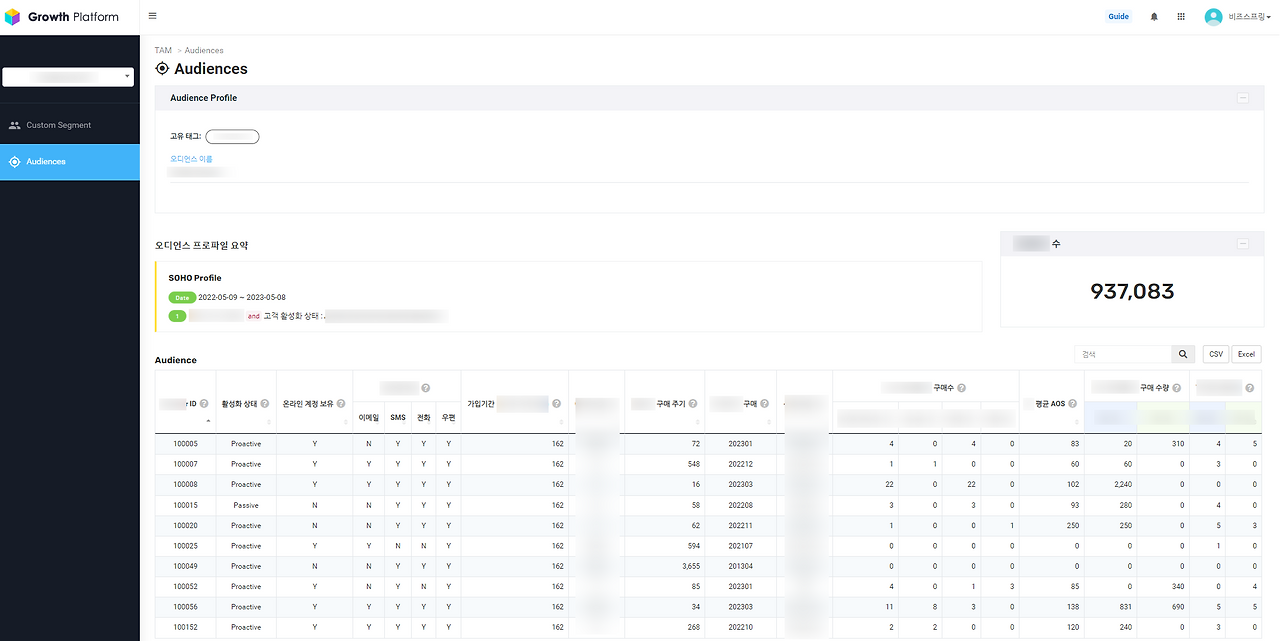Open the Guide link in the header
The width and height of the screenshot is (1280, 641).
point(1118,16)
